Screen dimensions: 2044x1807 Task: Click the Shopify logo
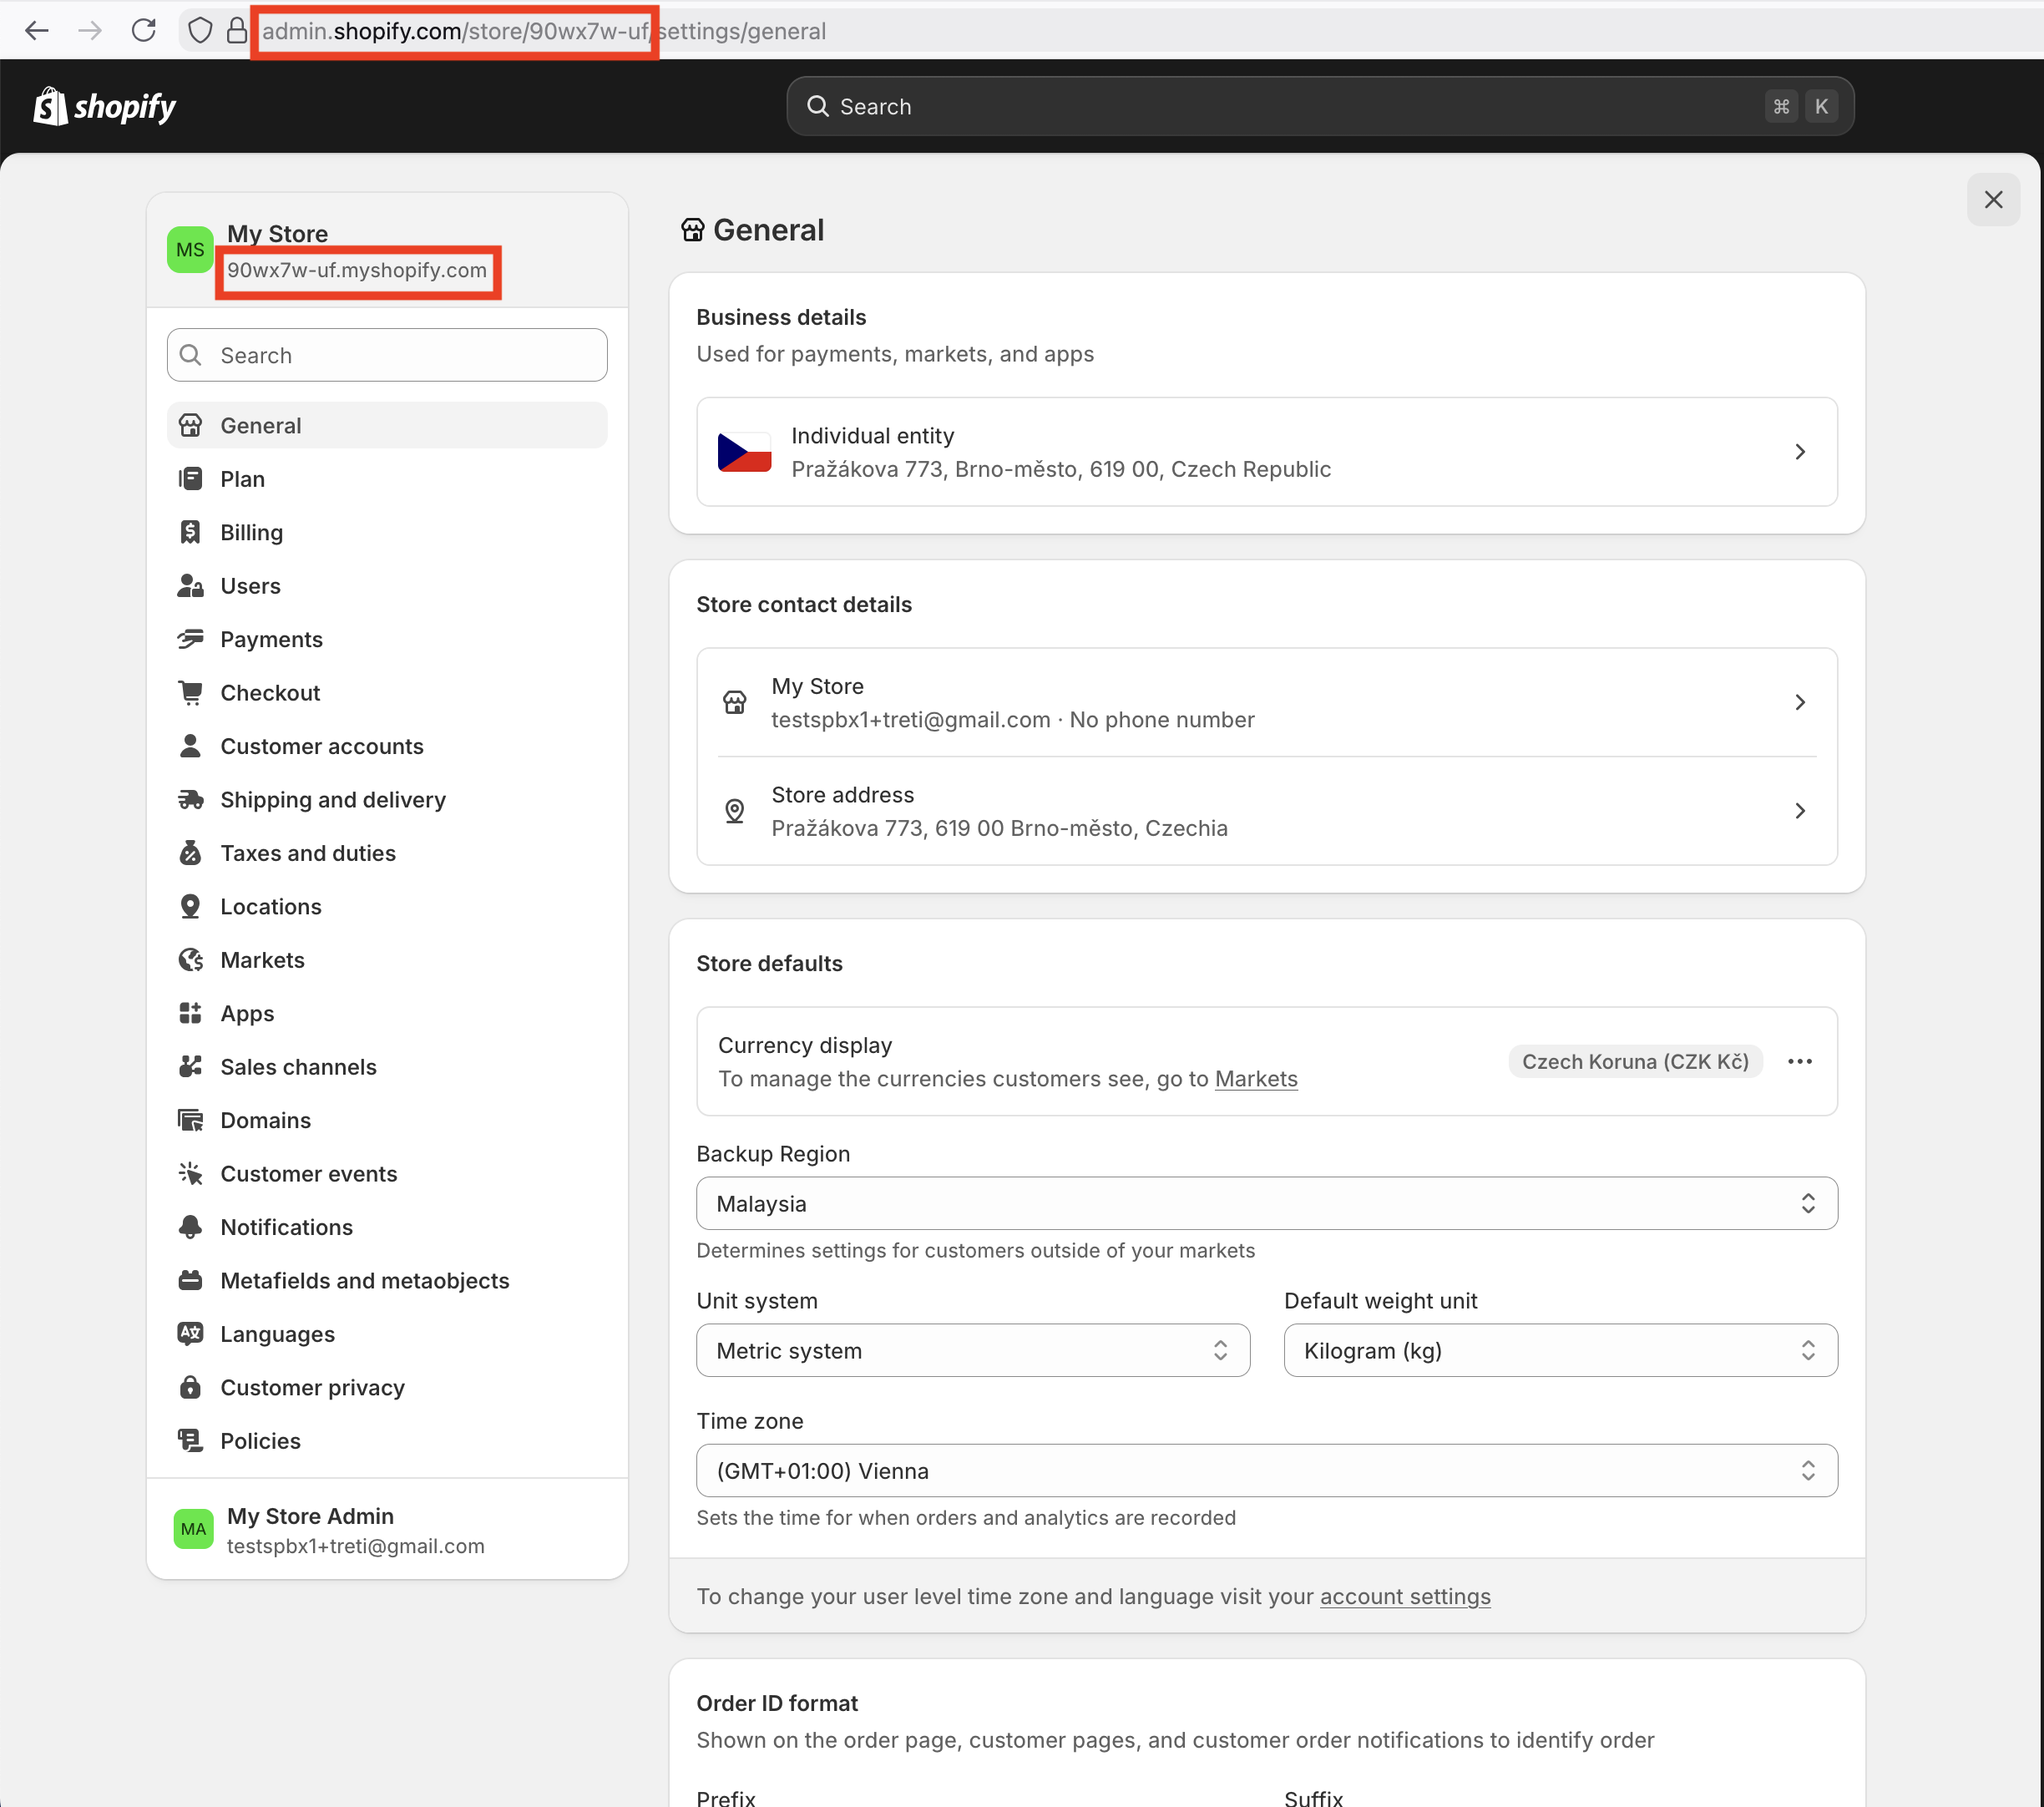pyautogui.click(x=104, y=106)
